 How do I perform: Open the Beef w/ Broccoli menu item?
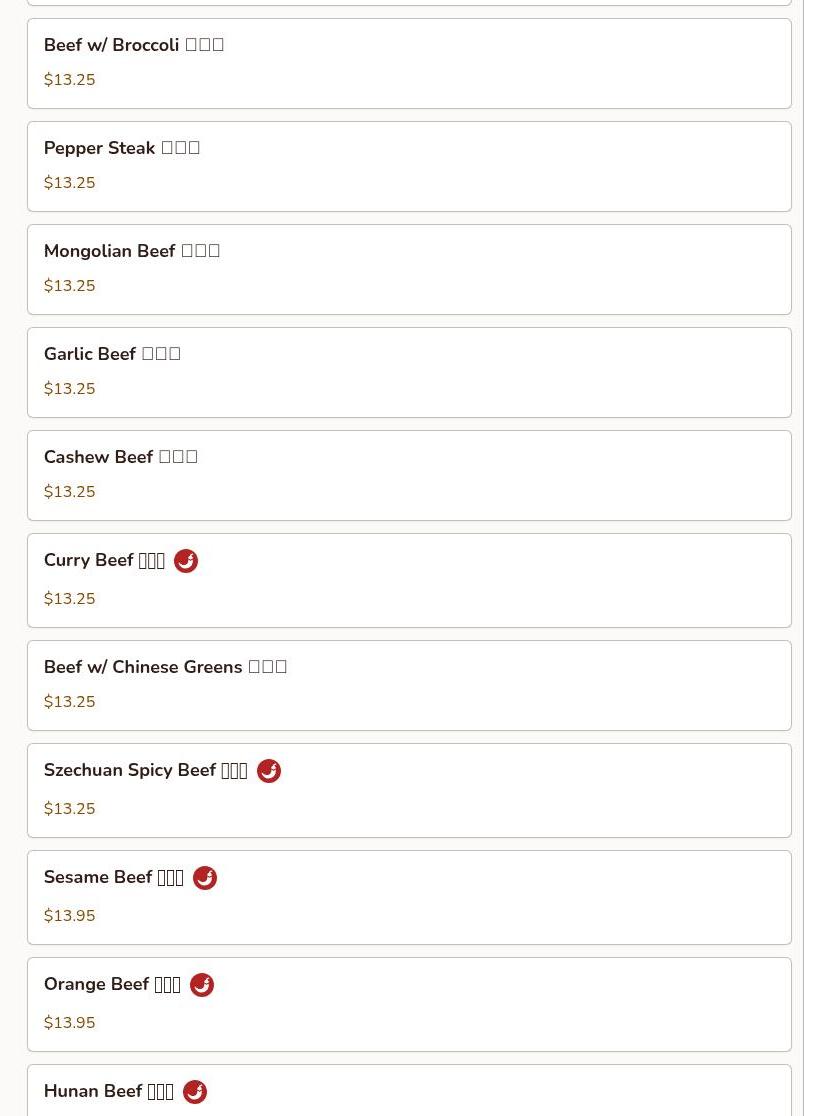coord(409,63)
